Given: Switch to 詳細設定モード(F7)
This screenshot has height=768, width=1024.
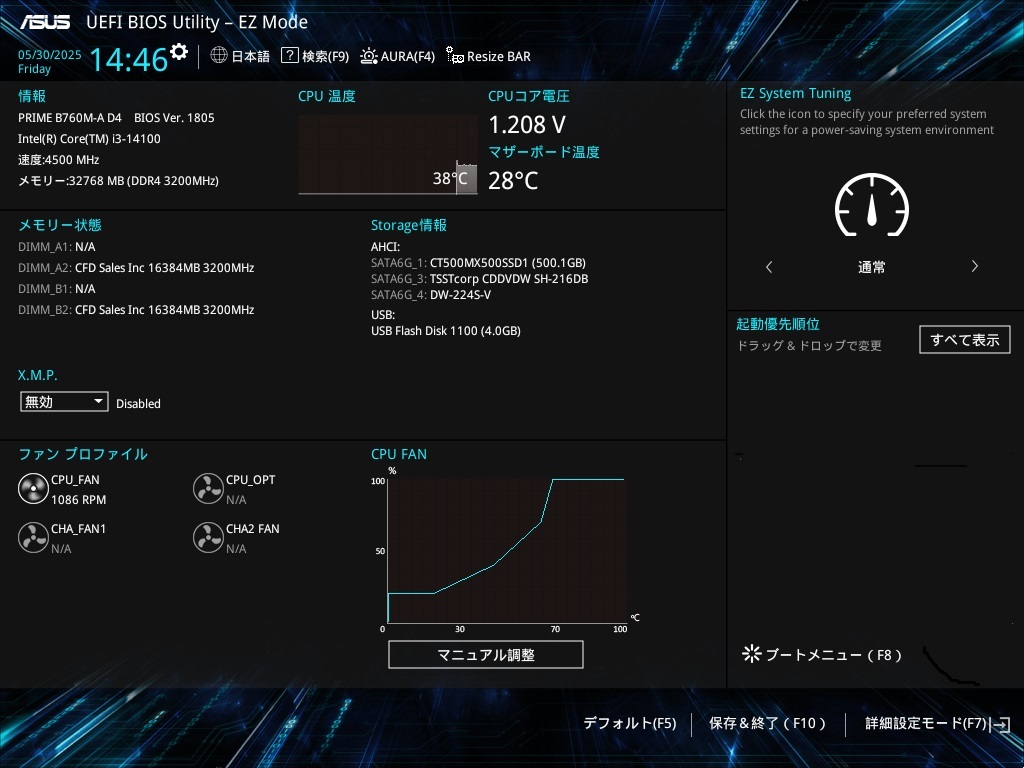Looking at the screenshot, I should (x=925, y=723).
